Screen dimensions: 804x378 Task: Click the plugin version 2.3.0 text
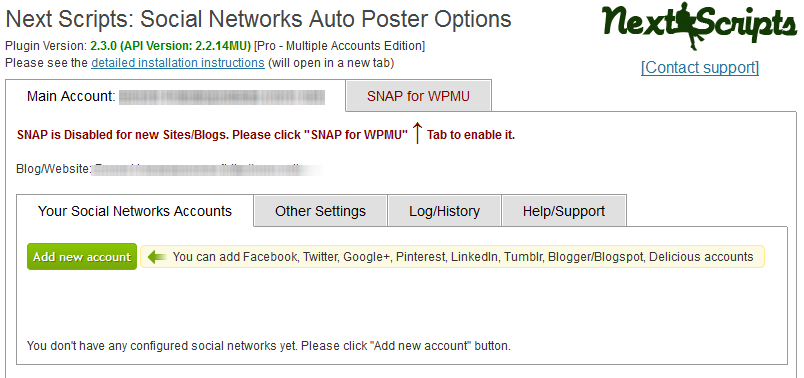tap(170, 46)
